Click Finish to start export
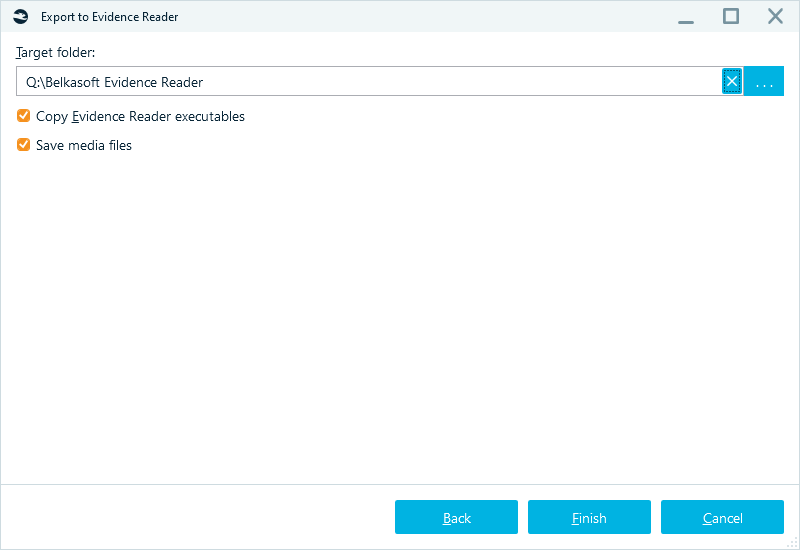 point(589,517)
